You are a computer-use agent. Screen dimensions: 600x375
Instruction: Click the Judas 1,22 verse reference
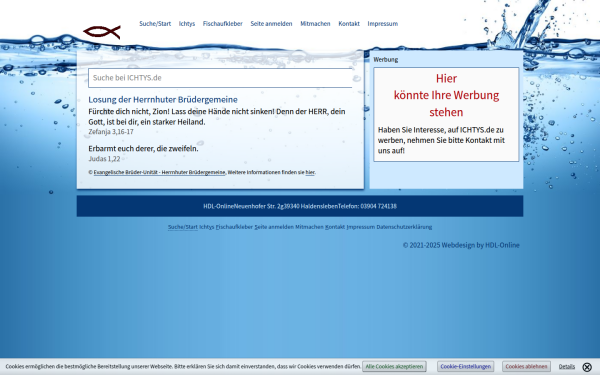pyautogui.click(x=104, y=159)
